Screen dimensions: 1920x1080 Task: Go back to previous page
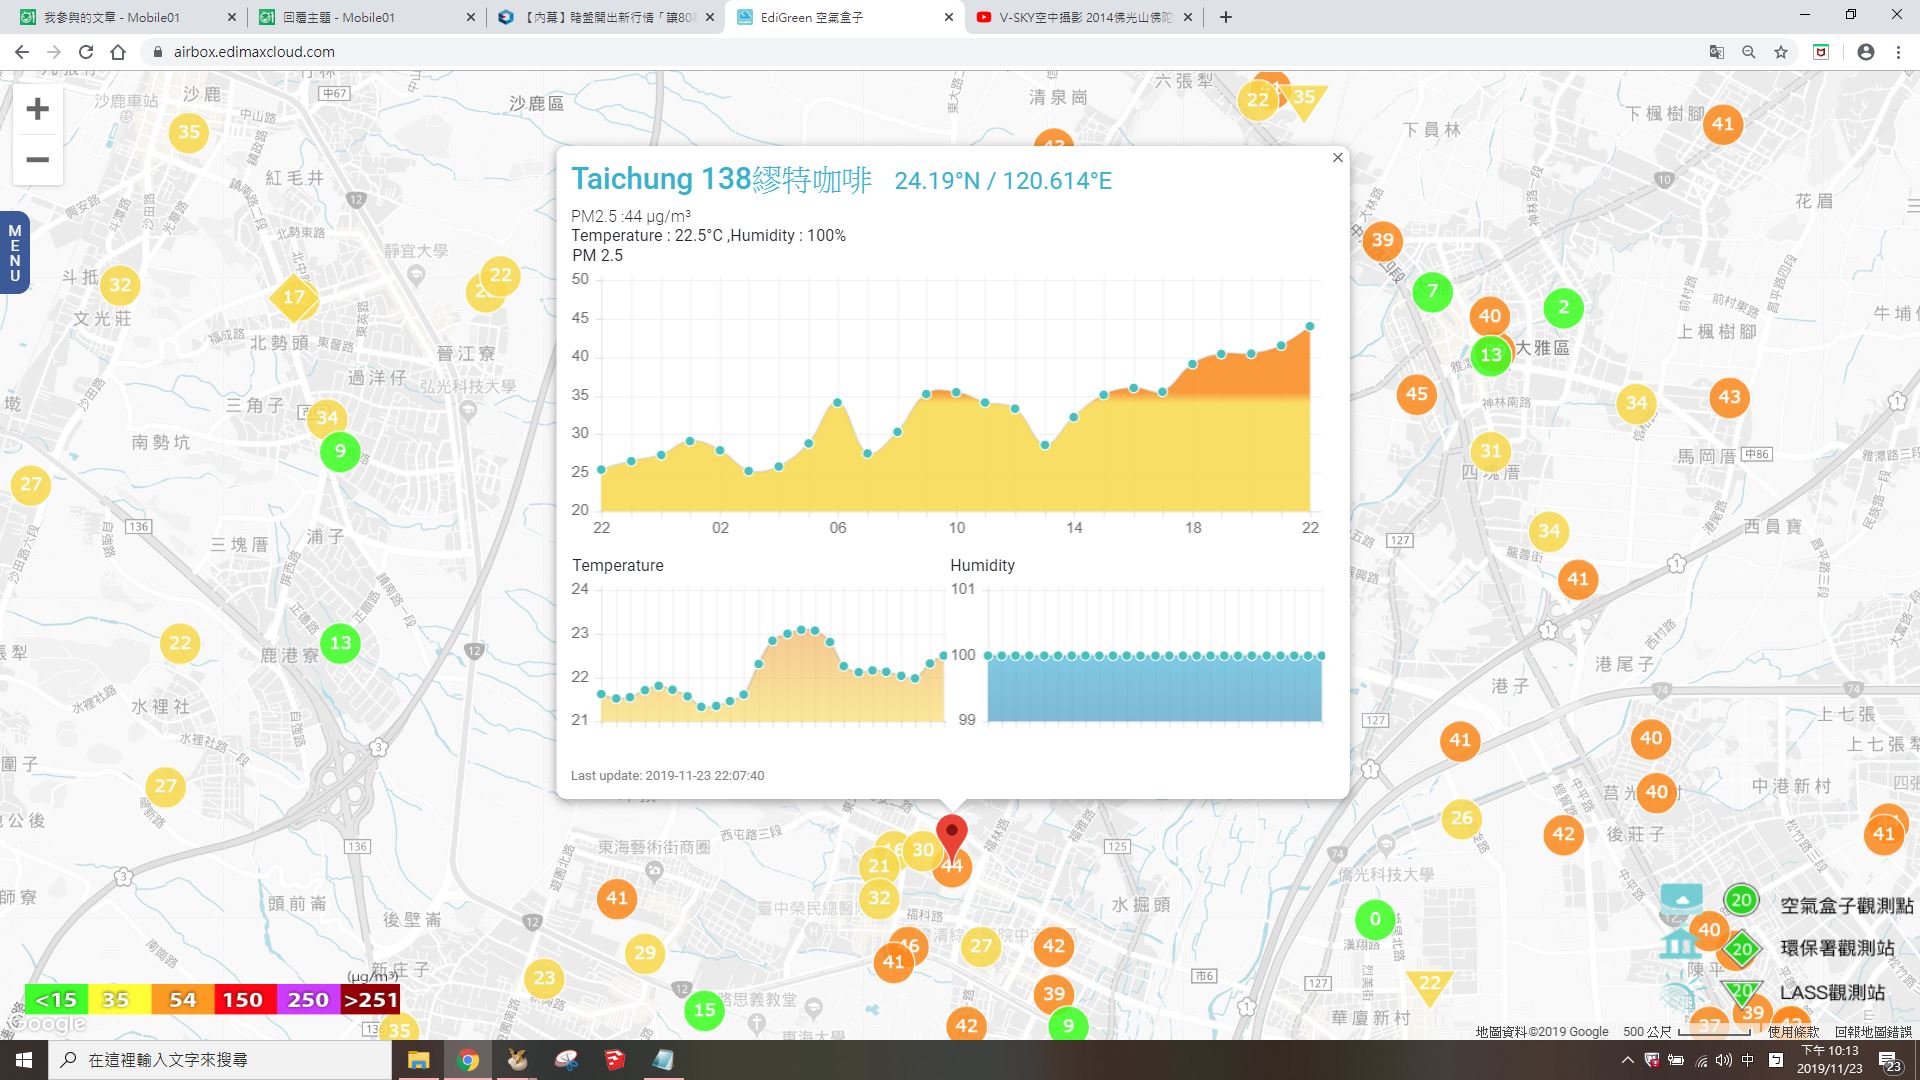21,52
